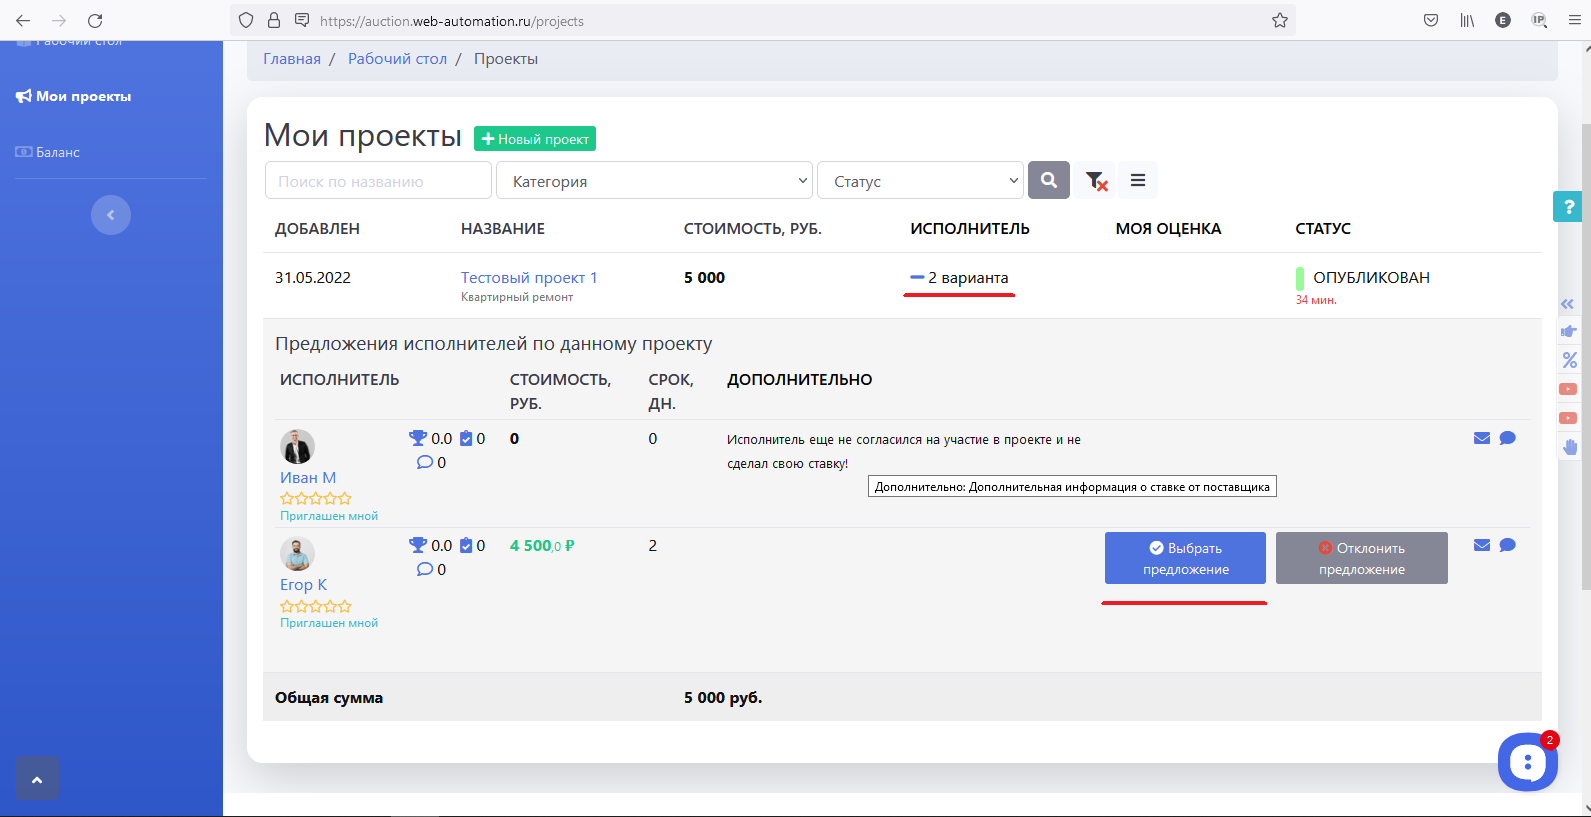
Task: Click the Новый проект button
Action: (535, 139)
